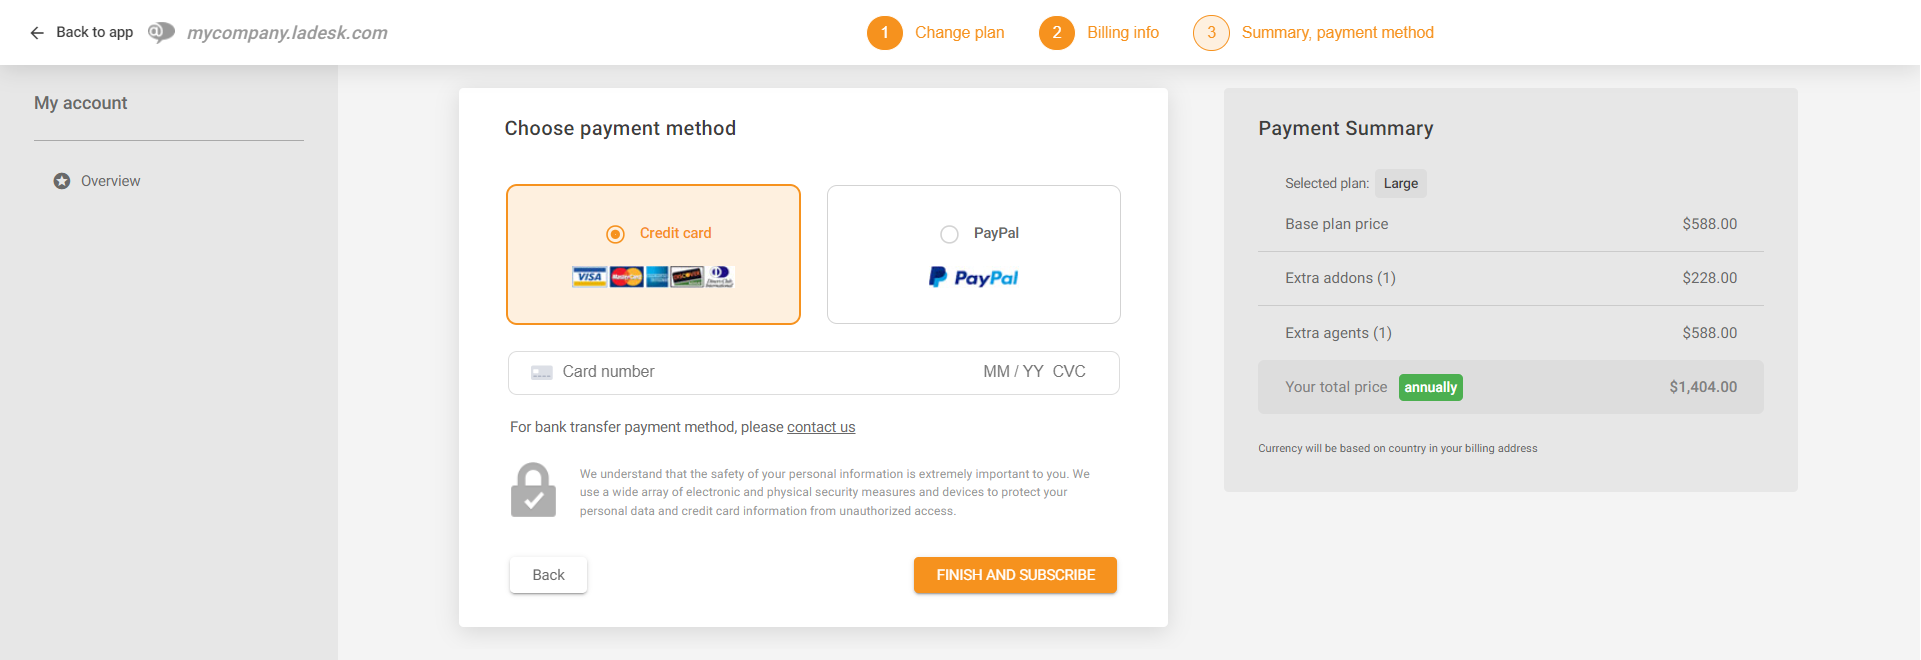The image size is (1921, 660).
Task: Select the PayPal radio button
Action: [949, 234]
